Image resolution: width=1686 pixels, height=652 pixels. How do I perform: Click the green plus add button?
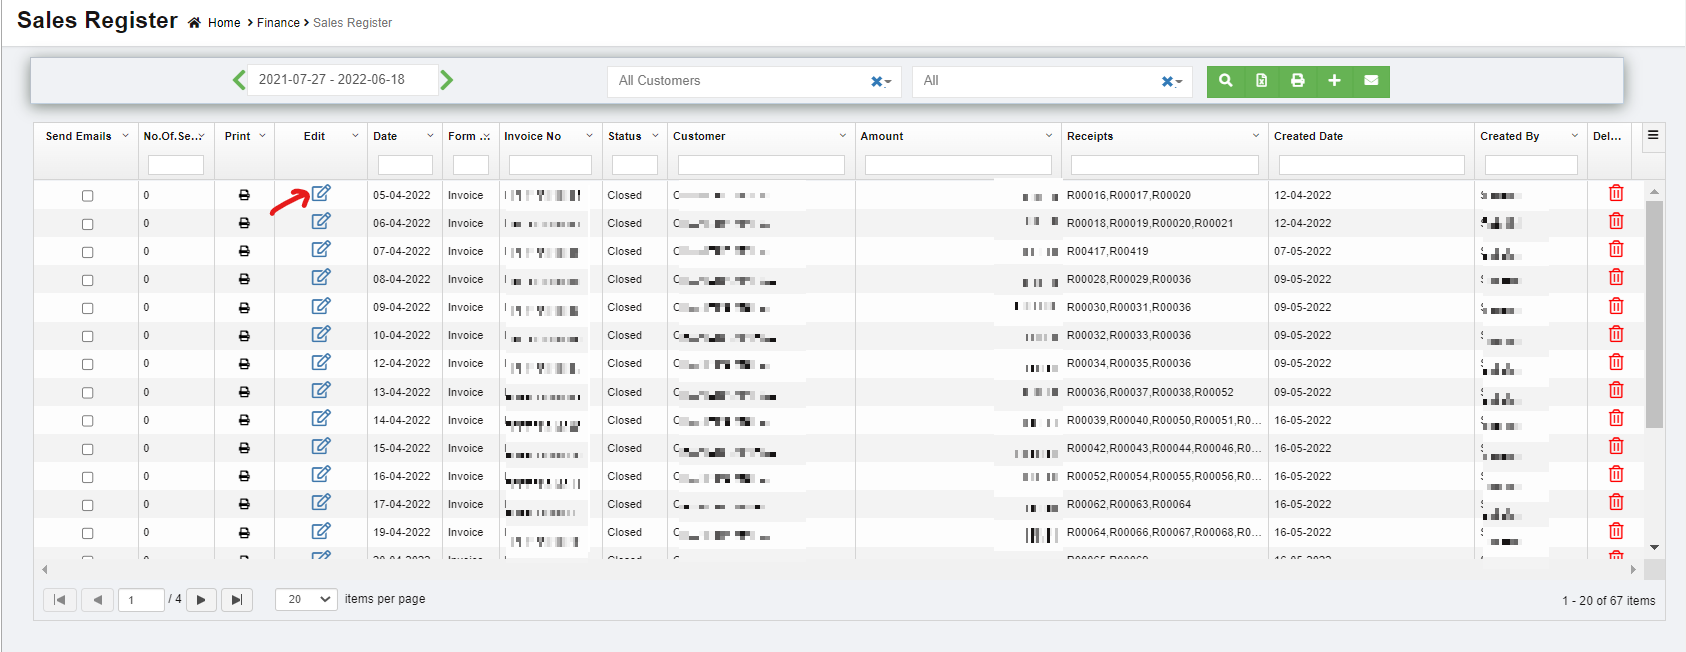pyautogui.click(x=1334, y=81)
